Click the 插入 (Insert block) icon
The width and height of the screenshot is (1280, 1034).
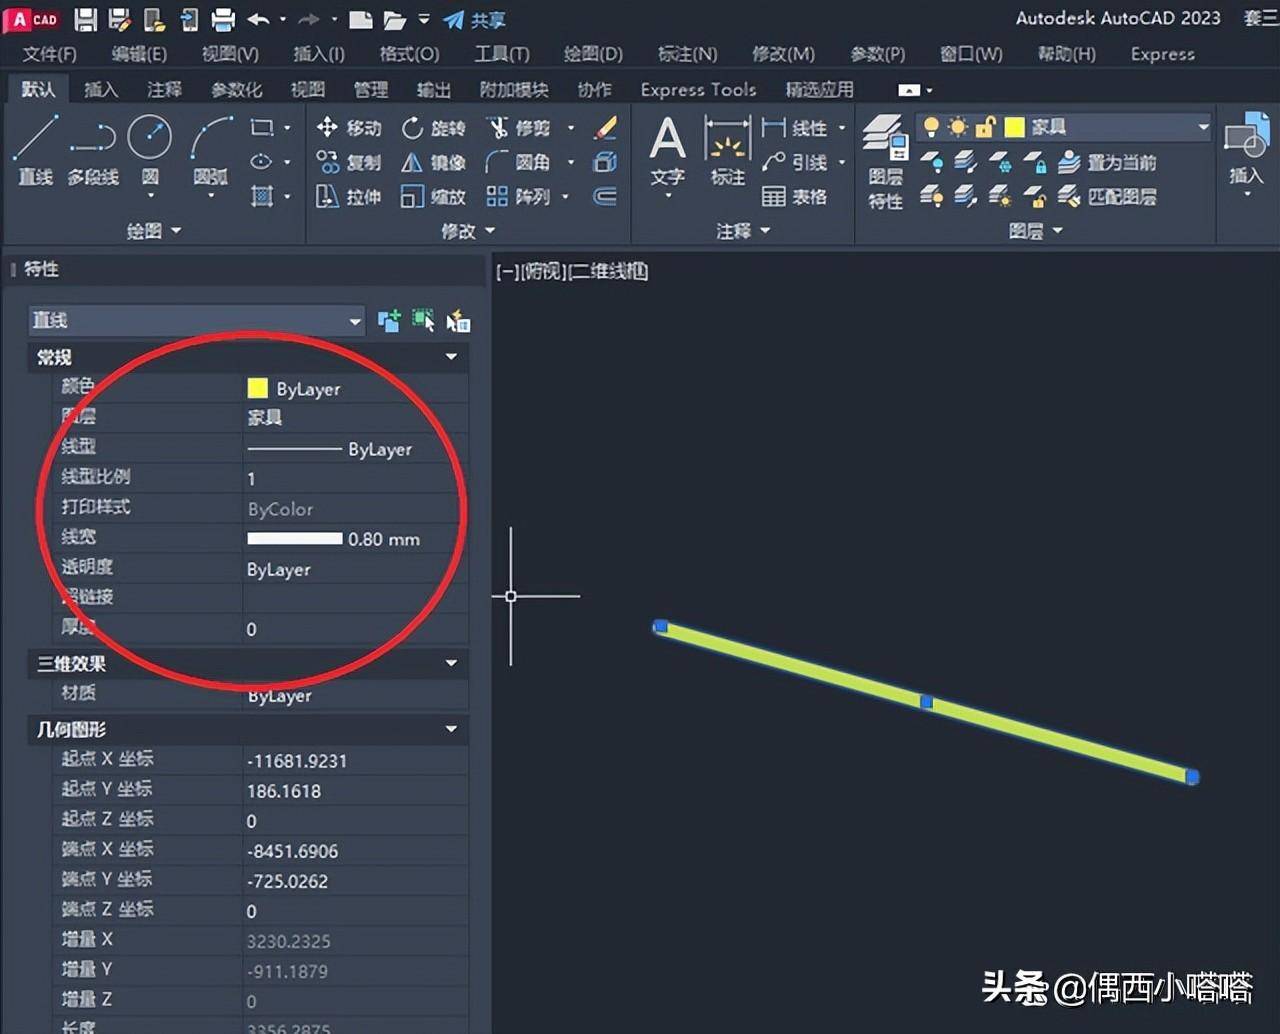[1246, 150]
